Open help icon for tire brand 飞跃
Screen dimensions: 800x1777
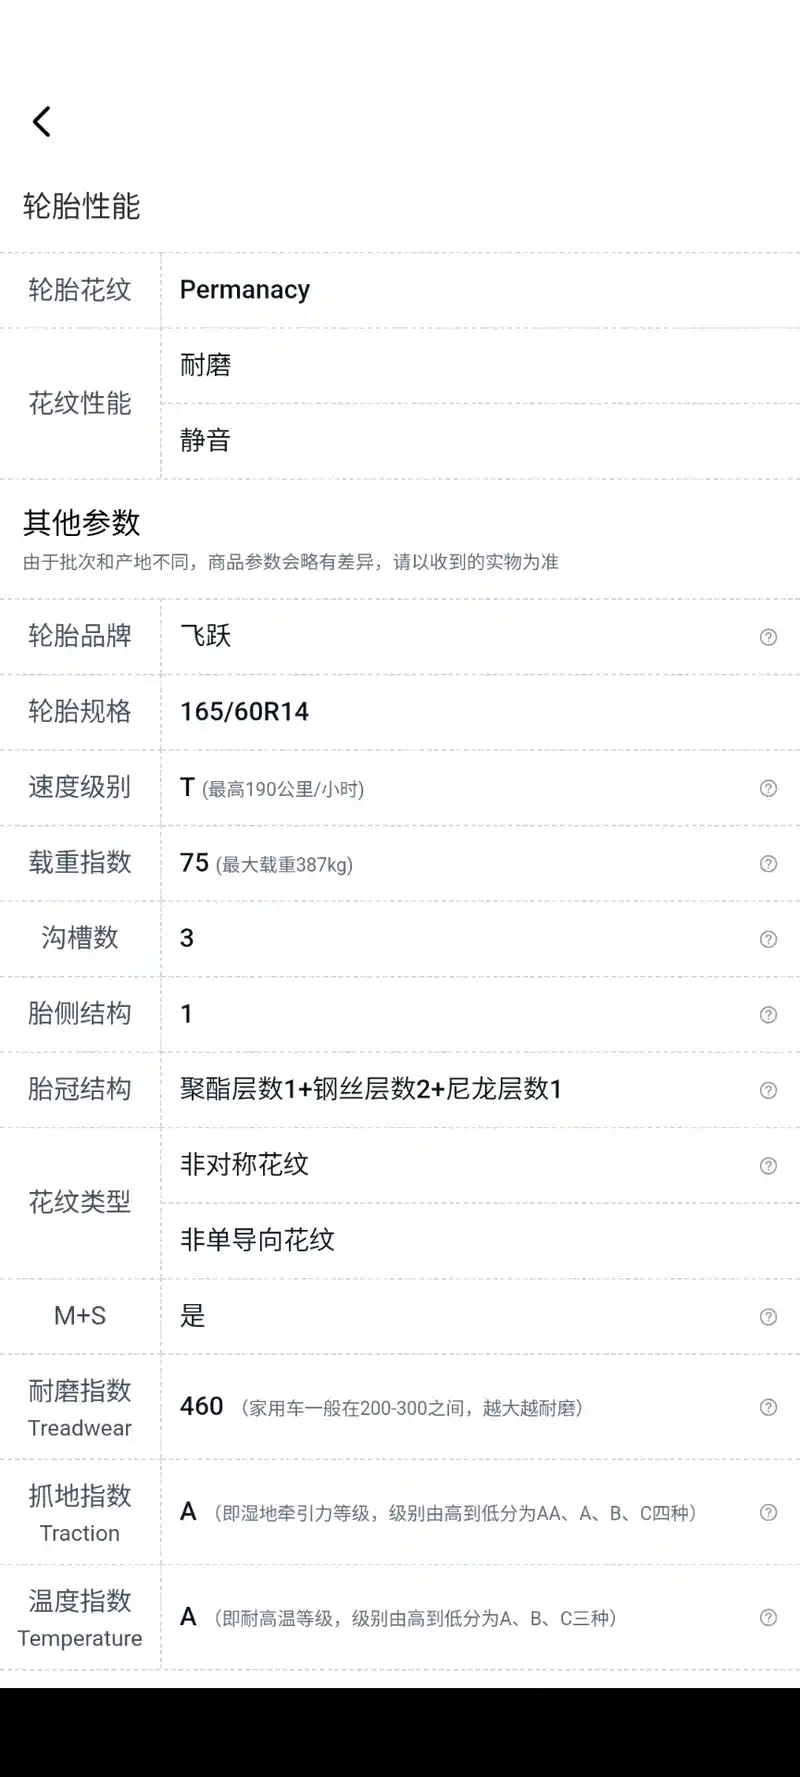click(768, 637)
